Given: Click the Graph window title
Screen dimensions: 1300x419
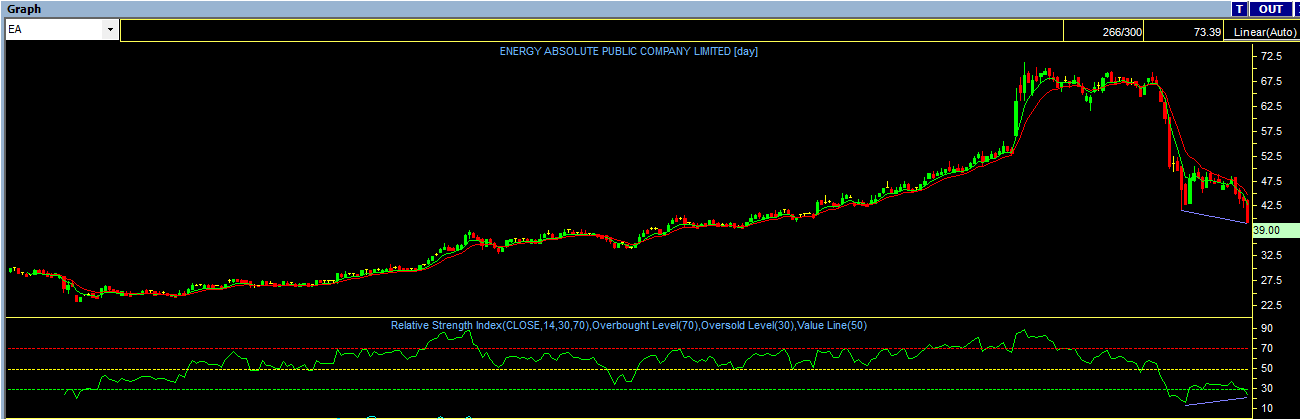Looking at the screenshot, I should [x=24, y=8].
